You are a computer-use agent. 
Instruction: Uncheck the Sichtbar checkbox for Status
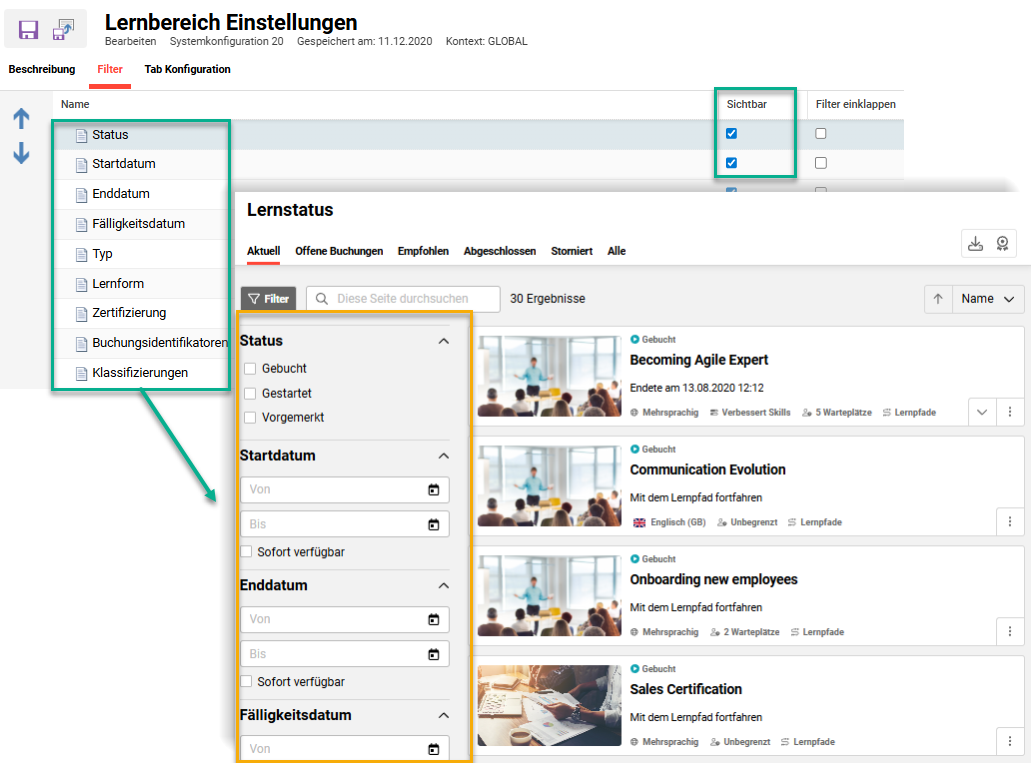pyautogui.click(x=731, y=132)
